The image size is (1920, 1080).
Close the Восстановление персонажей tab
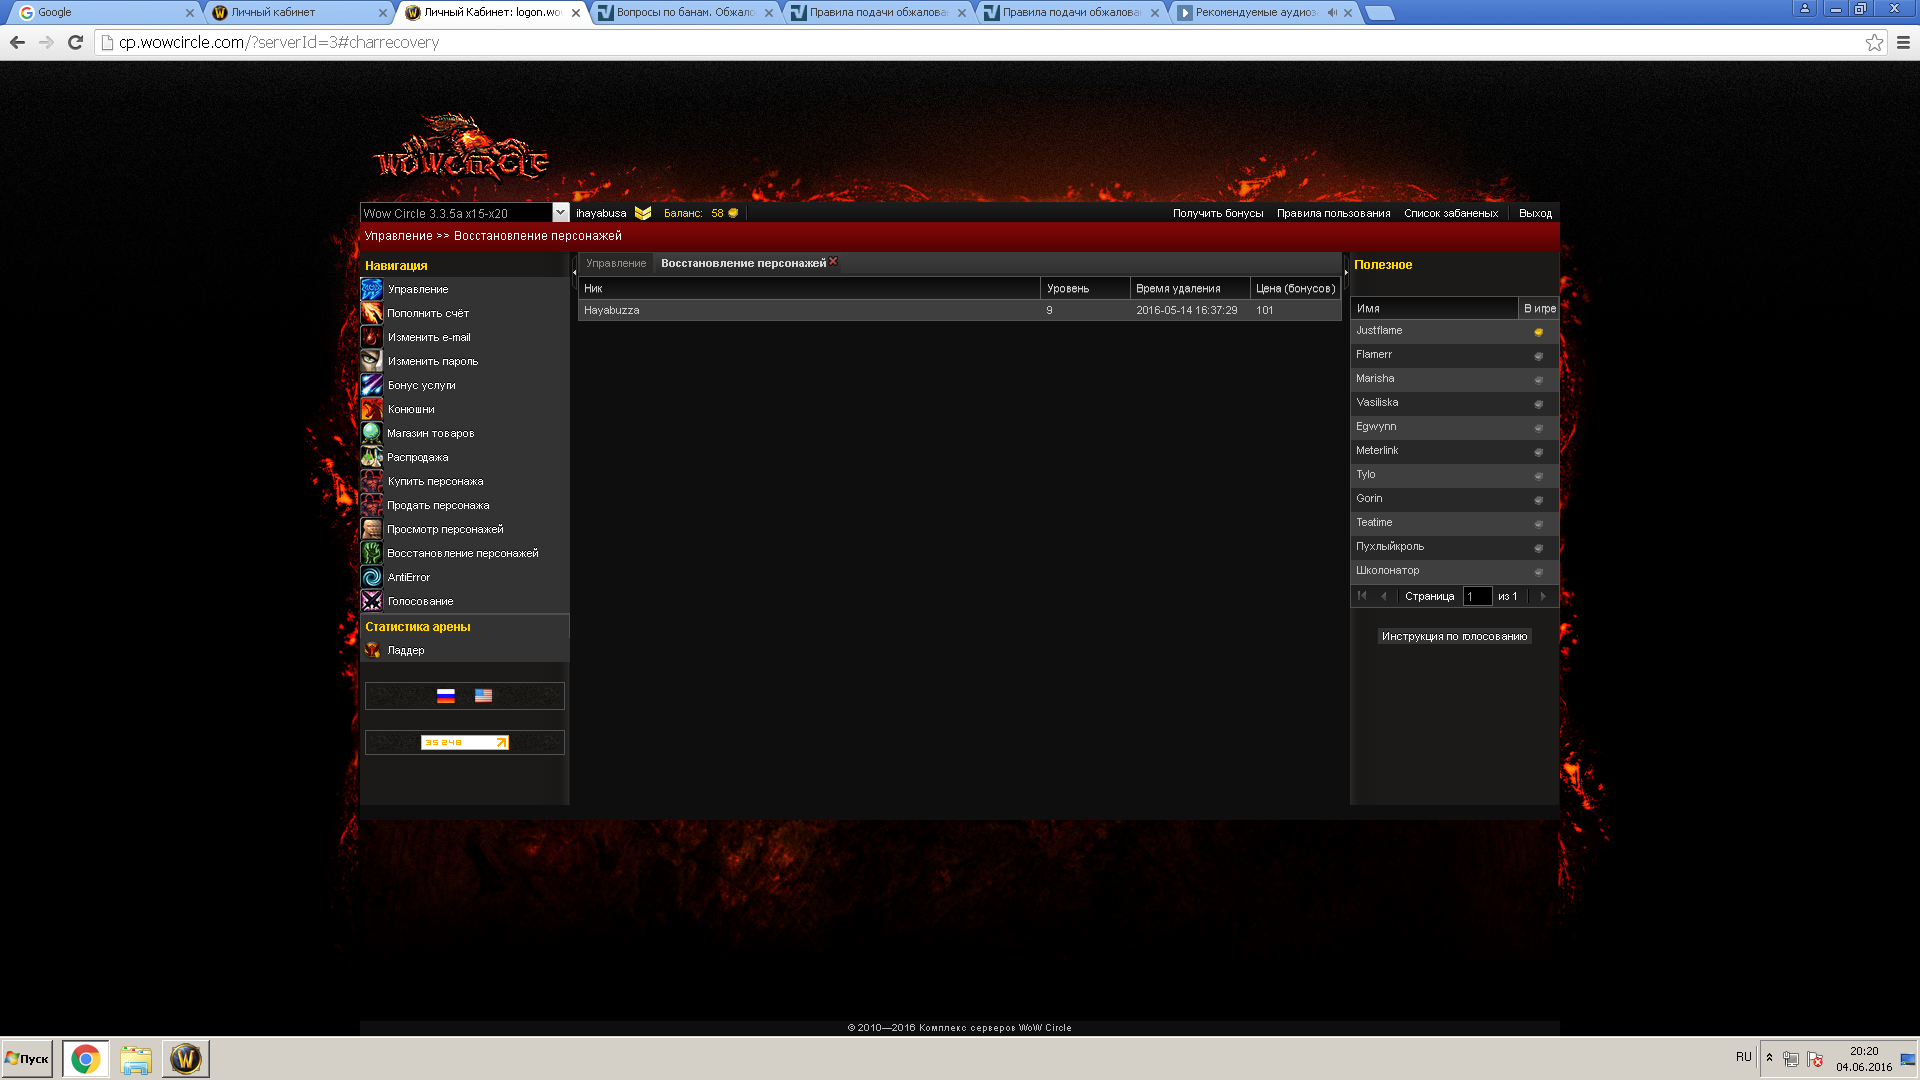(x=833, y=261)
